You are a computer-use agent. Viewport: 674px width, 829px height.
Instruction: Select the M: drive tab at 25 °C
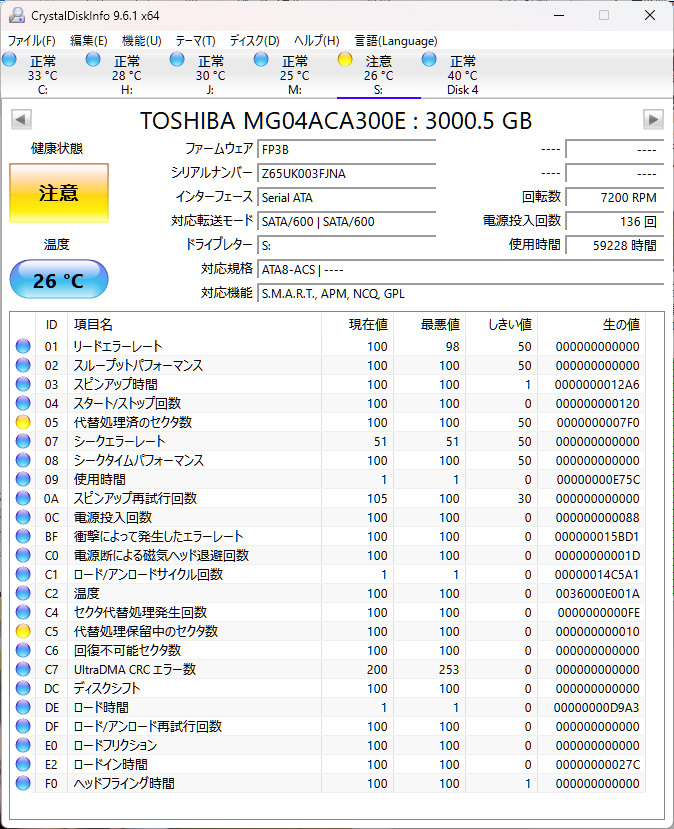pos(294,75)
